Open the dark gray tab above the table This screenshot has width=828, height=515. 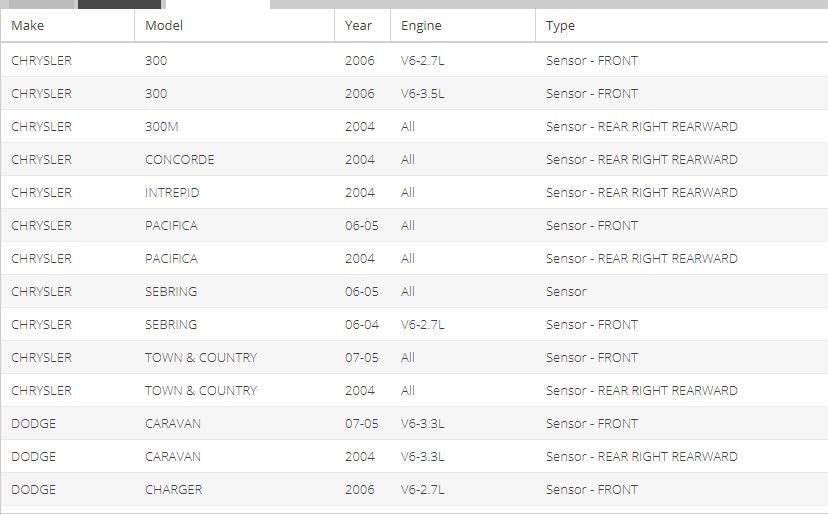point(119,4)
